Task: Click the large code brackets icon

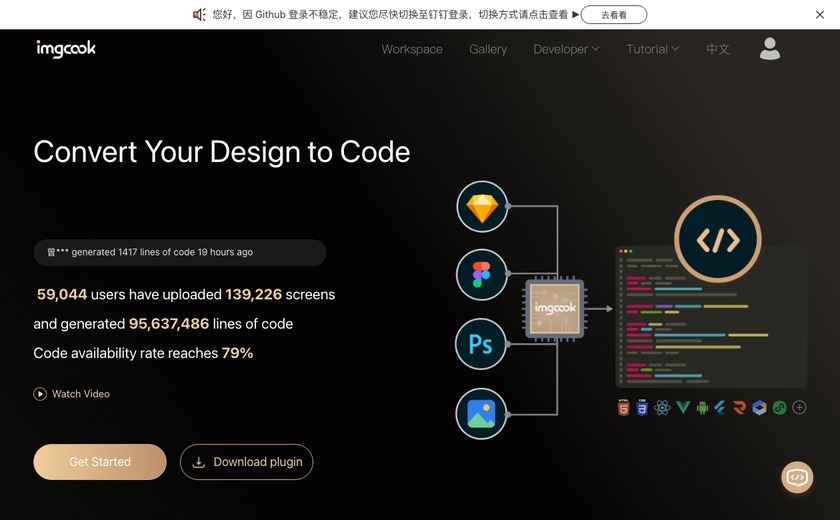Action: [718, 239]
